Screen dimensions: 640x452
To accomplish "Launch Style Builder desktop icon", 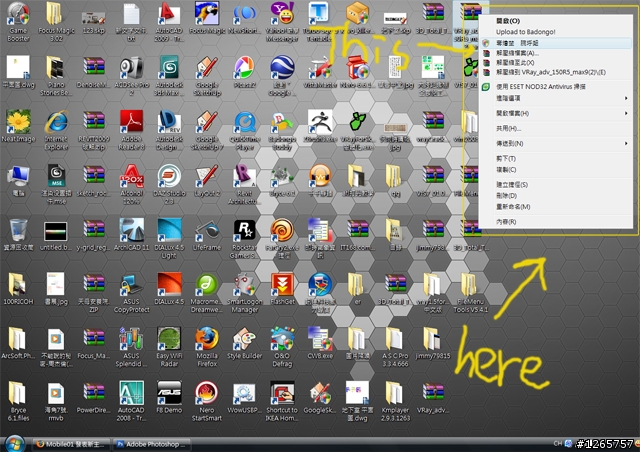I will tap(244, 343).
